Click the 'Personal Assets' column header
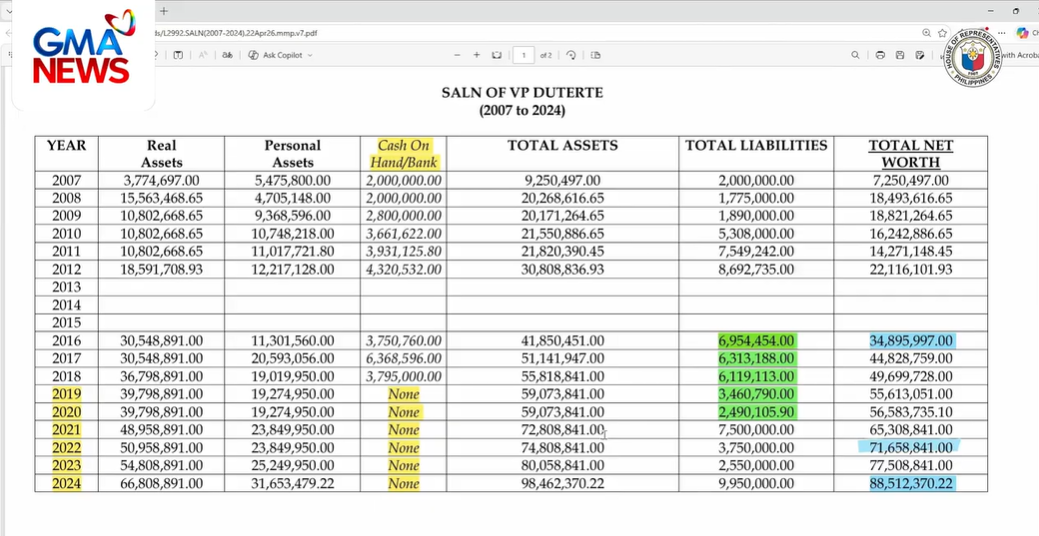Viewport: 1039px width, 536px height. tap(292, 154)
